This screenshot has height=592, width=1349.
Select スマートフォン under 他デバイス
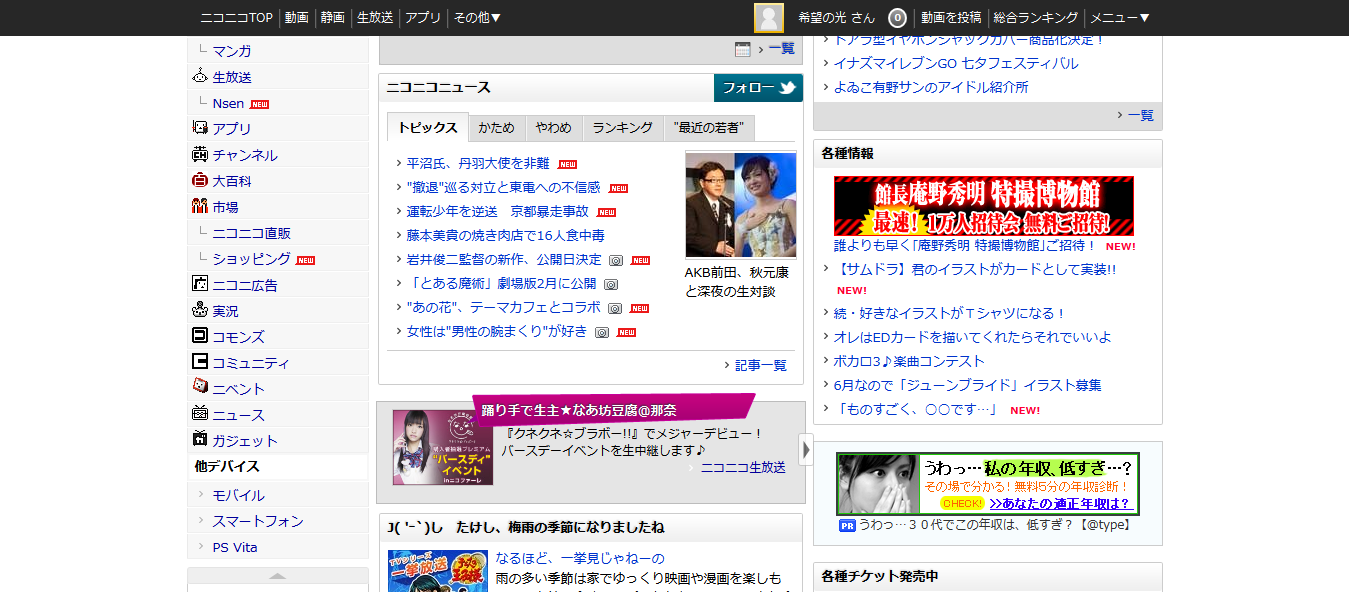(258, 521)
